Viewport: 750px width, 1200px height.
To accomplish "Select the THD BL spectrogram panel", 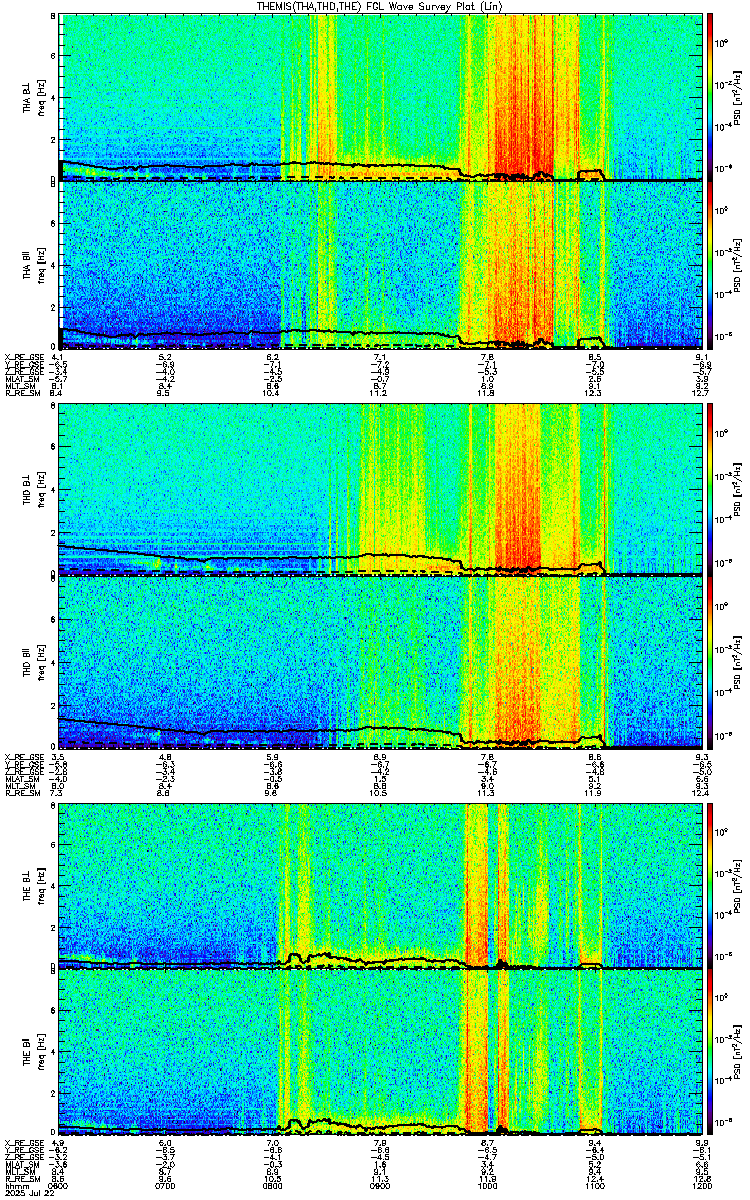I will pyautogui.click(x=381, y=490).
